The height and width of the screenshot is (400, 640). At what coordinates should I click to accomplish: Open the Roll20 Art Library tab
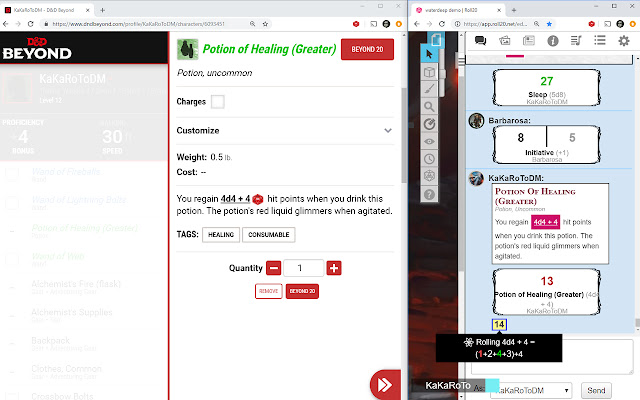tap(504, 40)
